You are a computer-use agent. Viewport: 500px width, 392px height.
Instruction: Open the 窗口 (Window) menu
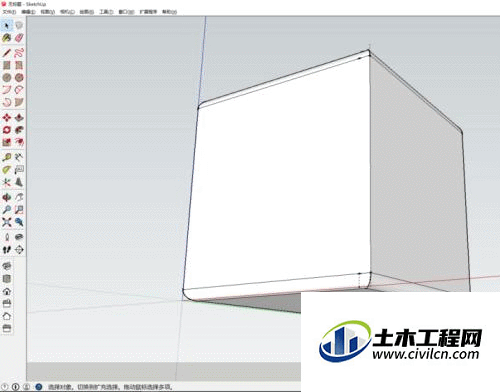point(126,12)
